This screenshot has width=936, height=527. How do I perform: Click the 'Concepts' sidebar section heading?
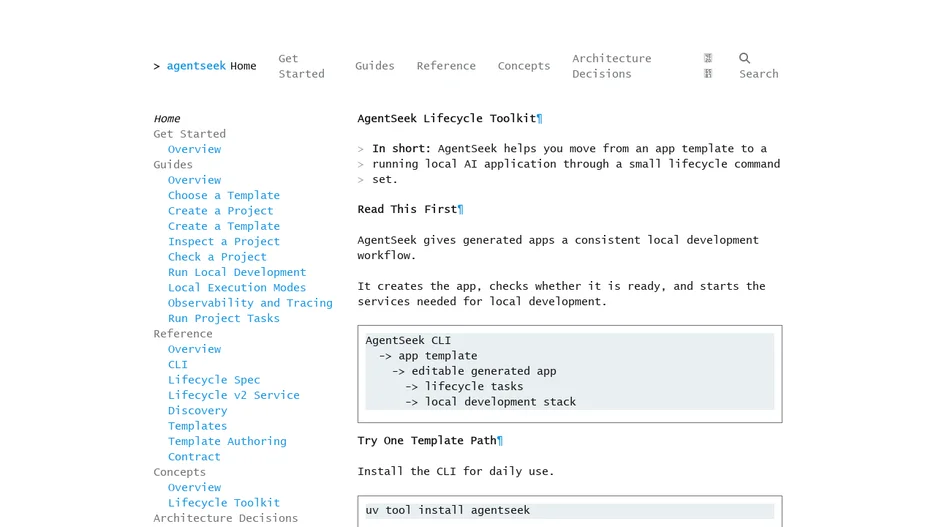pos(179,472)
